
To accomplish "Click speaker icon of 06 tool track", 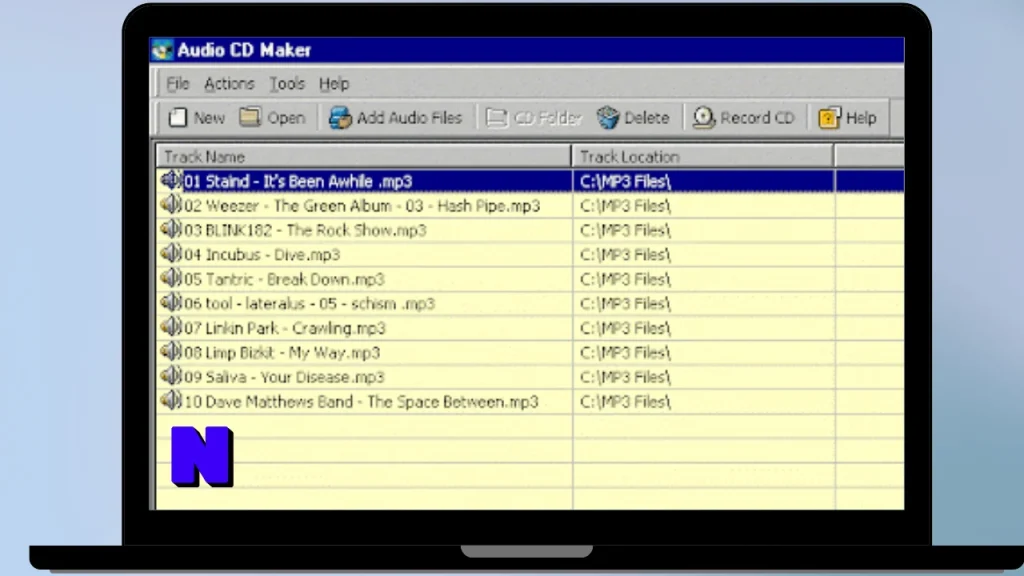I will pos(171,303).
